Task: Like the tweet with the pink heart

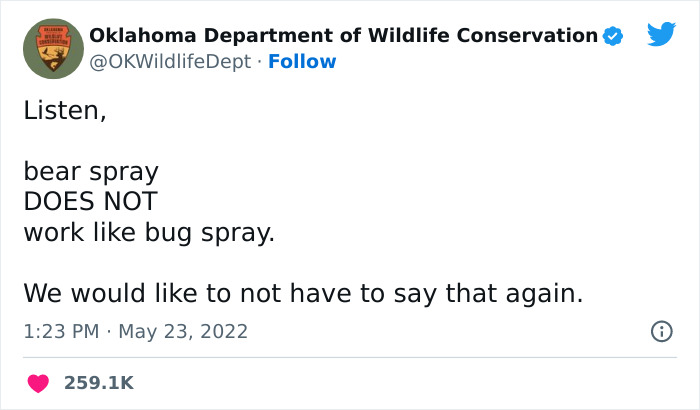Action: tap(38, 383)
